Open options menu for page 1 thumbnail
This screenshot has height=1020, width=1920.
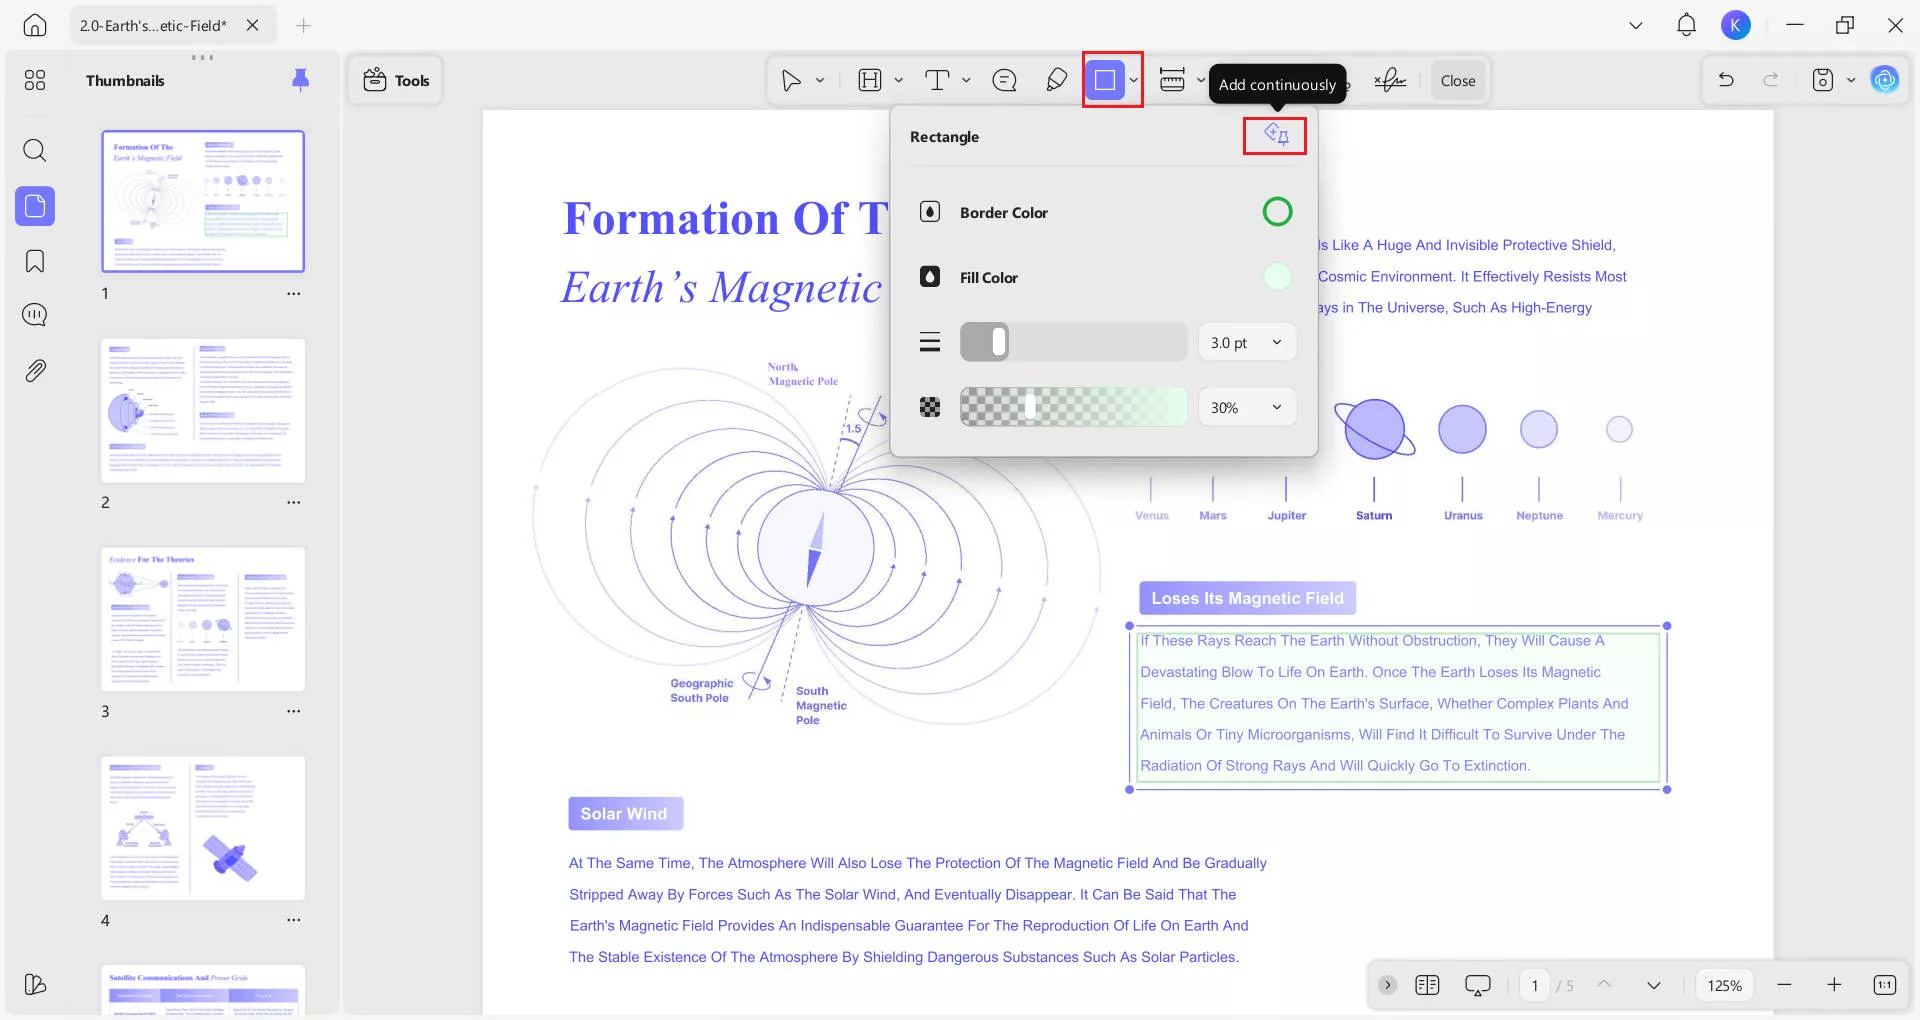293,294
